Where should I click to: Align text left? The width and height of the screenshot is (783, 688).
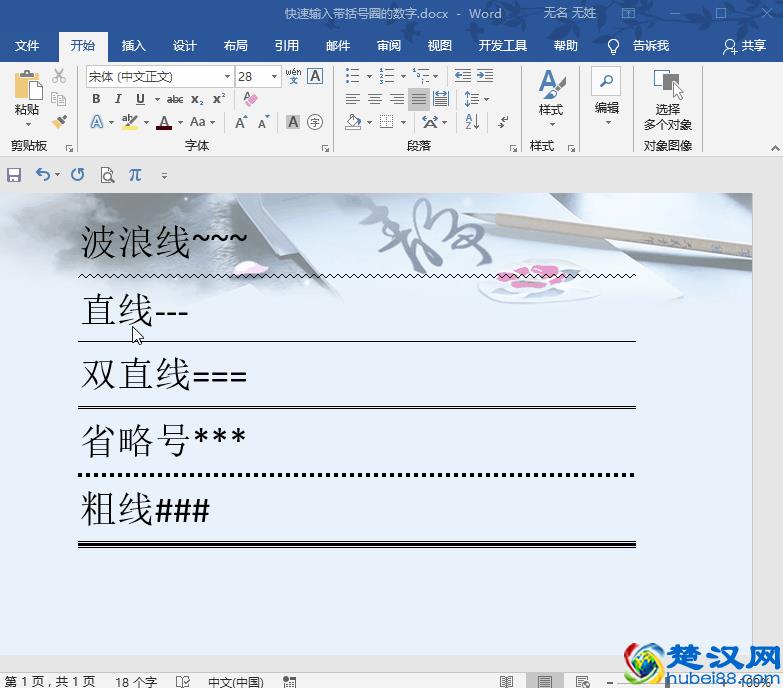click(x=353, y=99)
